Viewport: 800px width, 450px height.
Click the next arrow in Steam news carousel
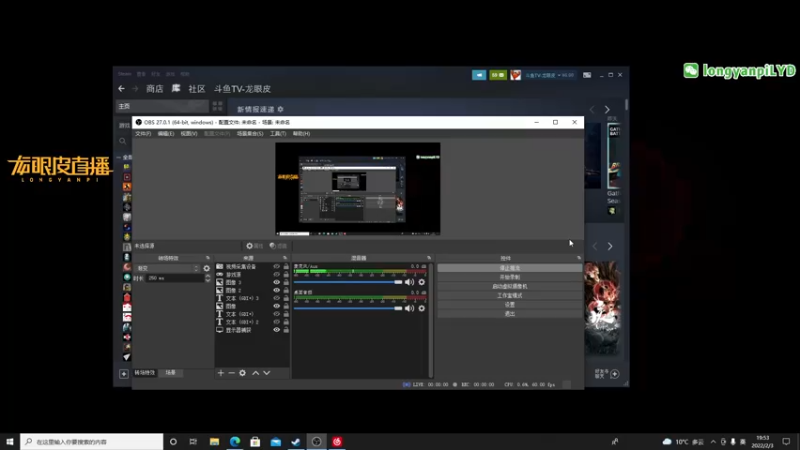click(607, 110)
